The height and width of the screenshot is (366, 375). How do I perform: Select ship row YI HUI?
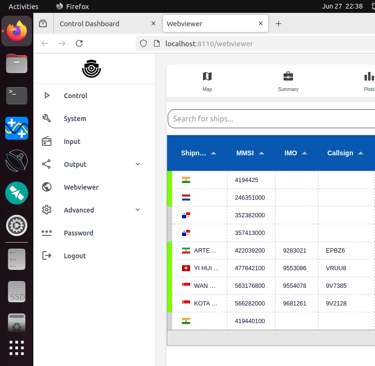[271, 268]
